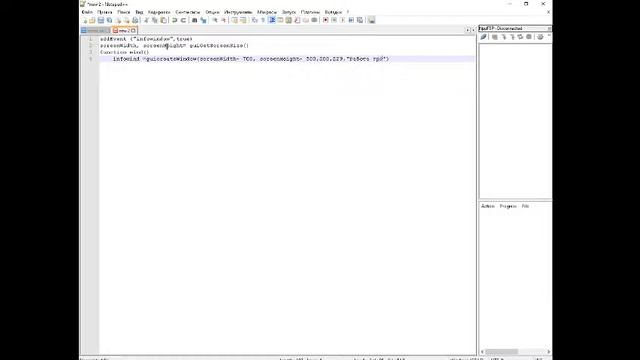Viewport: 640px width, 360px height.
Task: Click the addEvent code on line 1
Action: point(146,39)
